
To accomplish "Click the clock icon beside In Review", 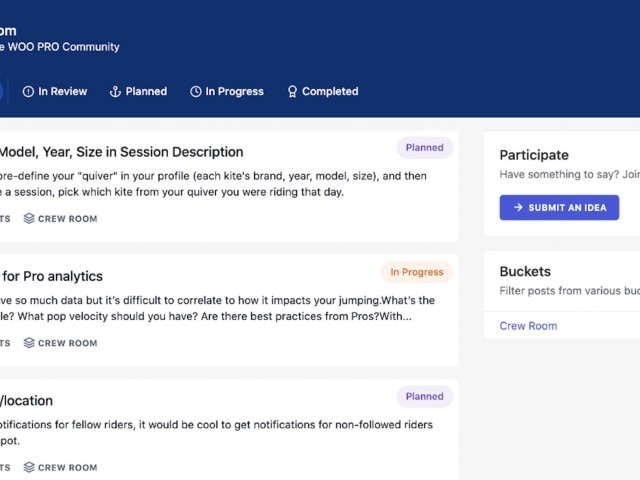I will point(28,92).
